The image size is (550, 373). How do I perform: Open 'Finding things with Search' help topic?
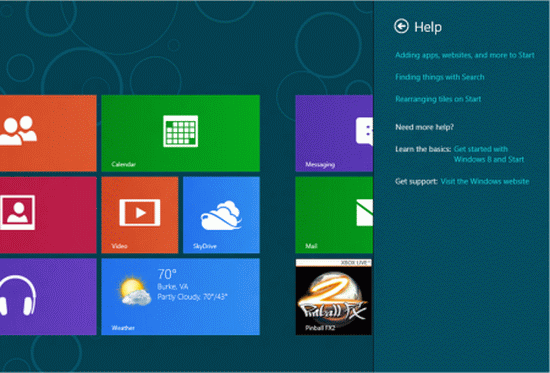[440, 77]
